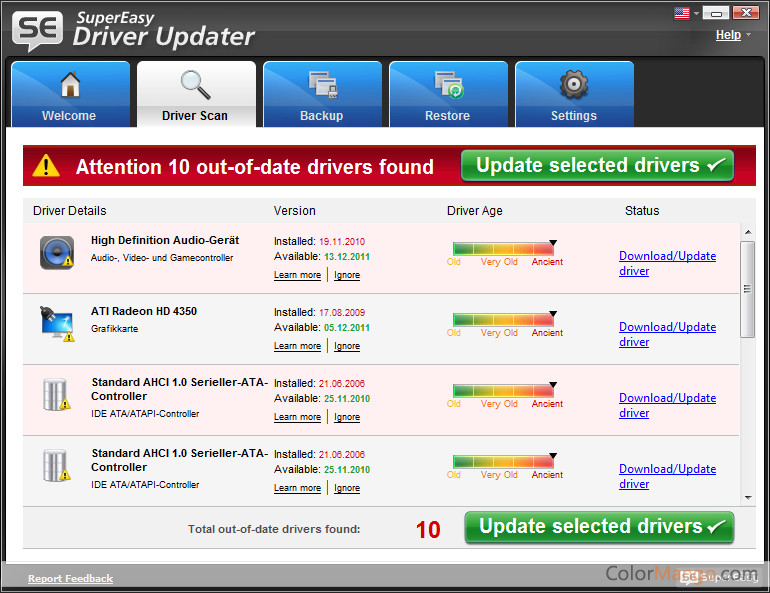Click the Status column header
Image resolution: width=770 pixels, height=593 pixels.
click(642, 211)
